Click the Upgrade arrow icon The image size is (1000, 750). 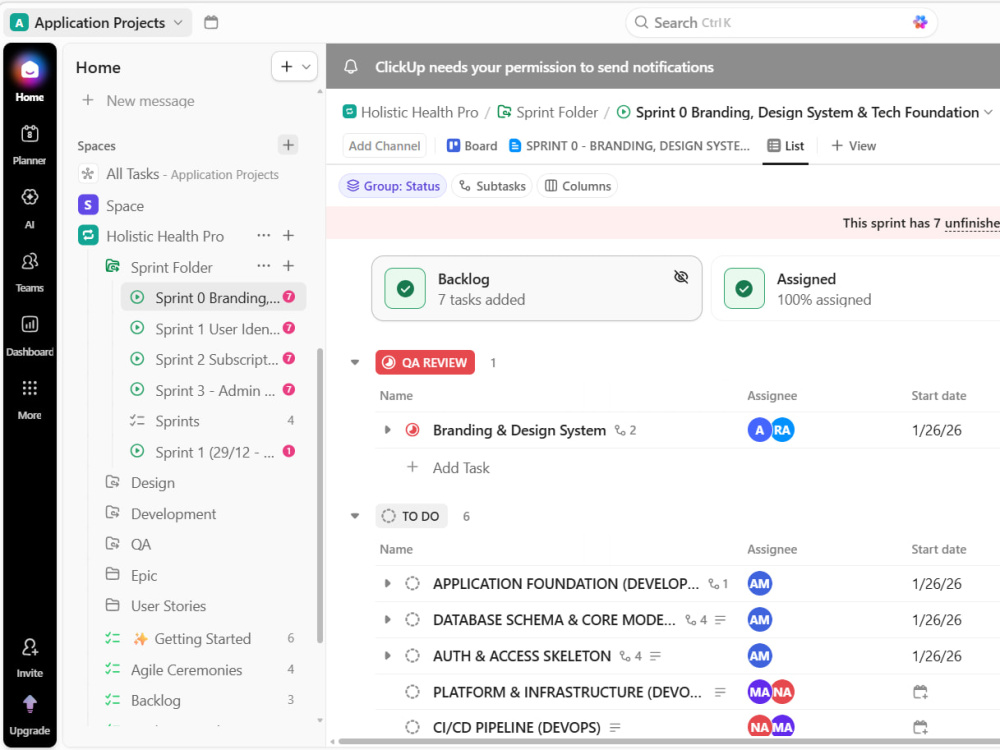[29, 704]
